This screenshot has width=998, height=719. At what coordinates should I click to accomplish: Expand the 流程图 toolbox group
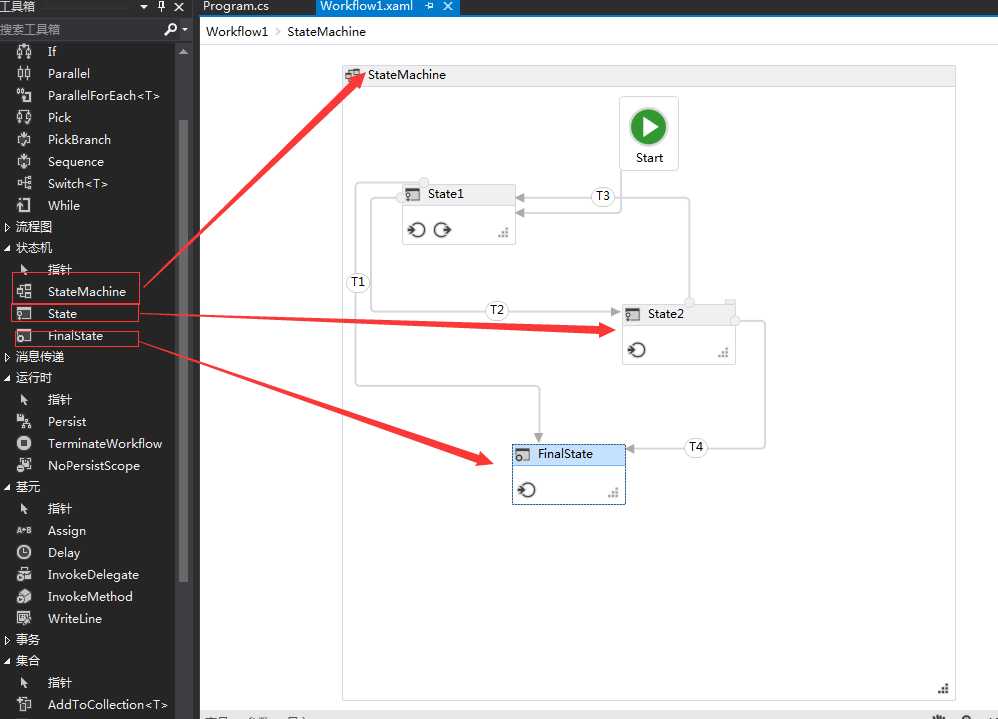point(7,227)
